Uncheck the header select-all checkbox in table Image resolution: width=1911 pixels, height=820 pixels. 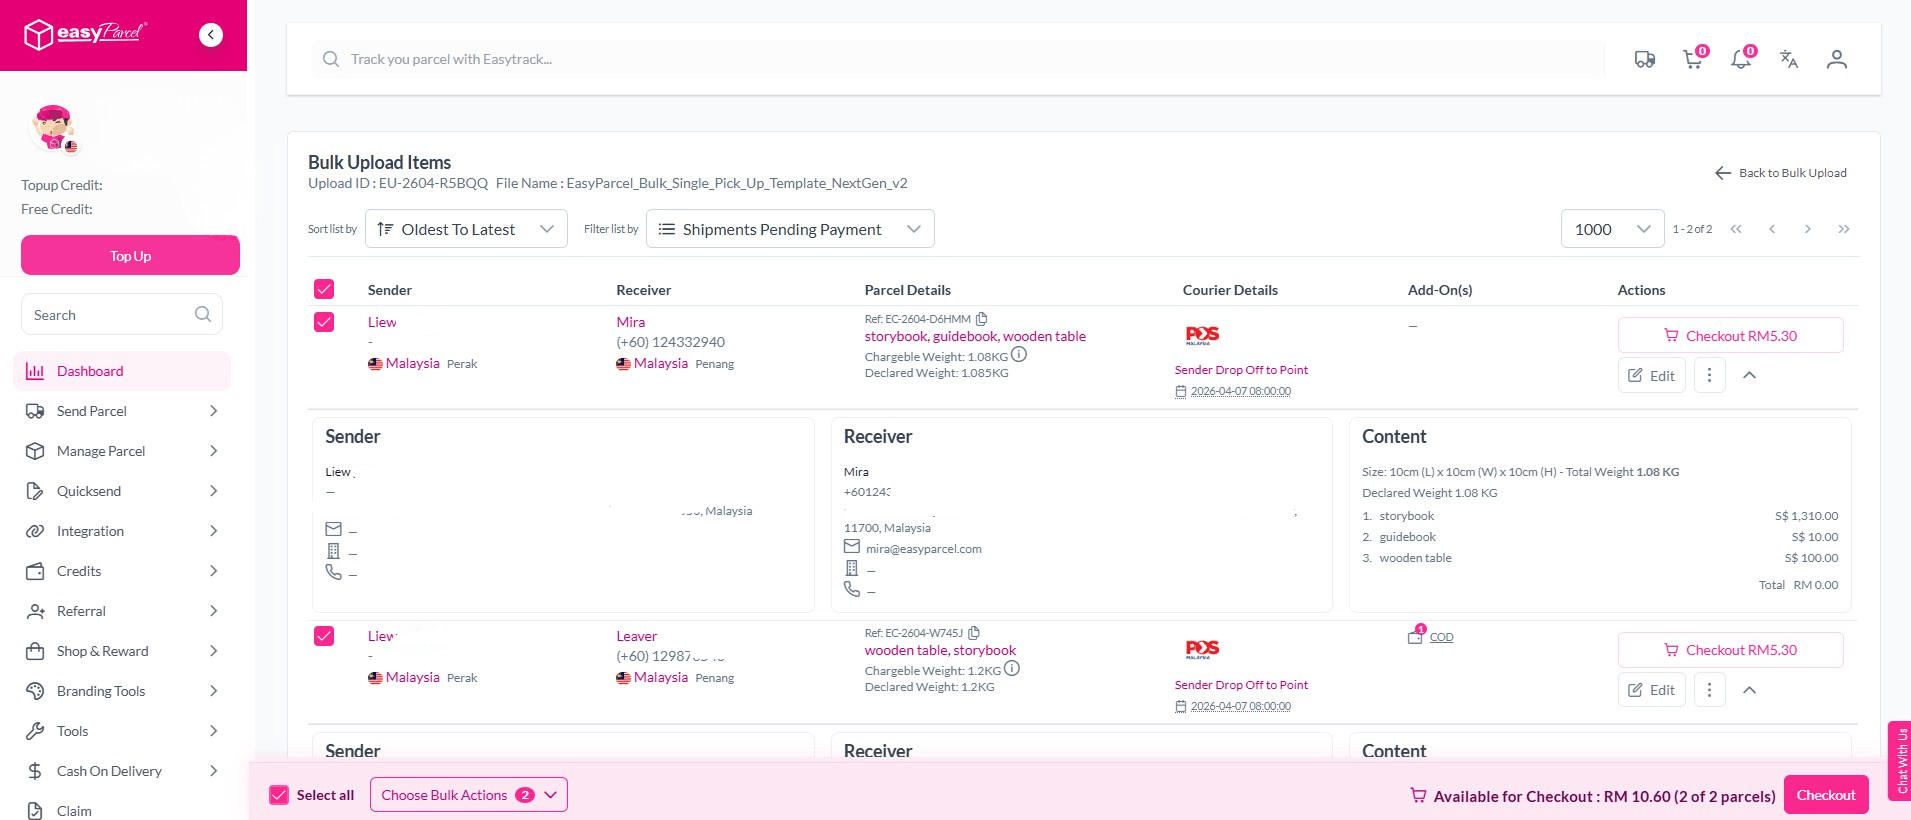click(324, 289)
